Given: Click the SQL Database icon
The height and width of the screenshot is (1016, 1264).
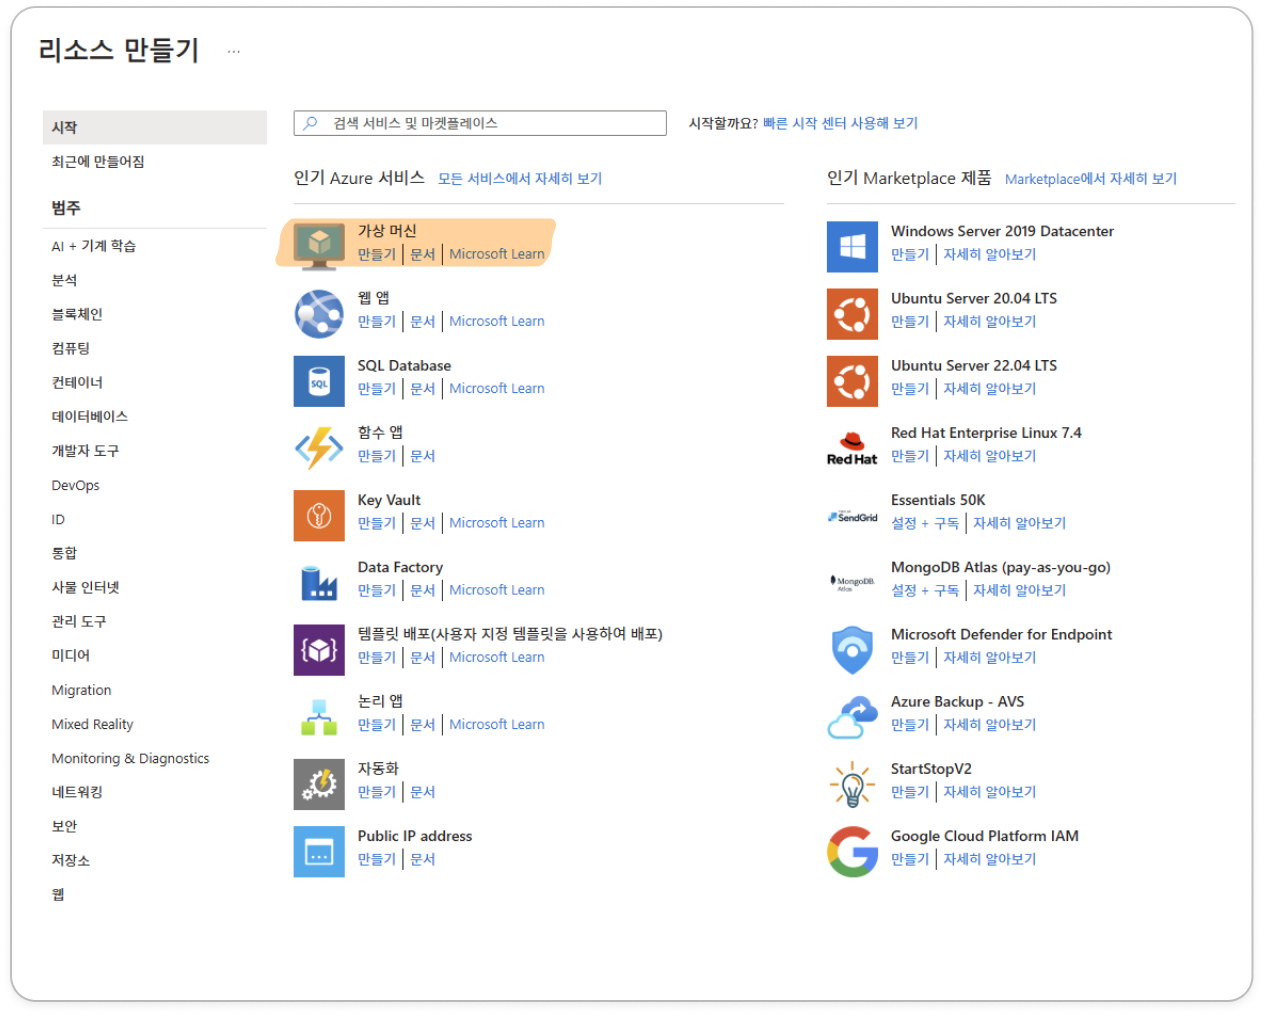Looking at the screenshot, I should pyautogui.click(x=319, y=381).
